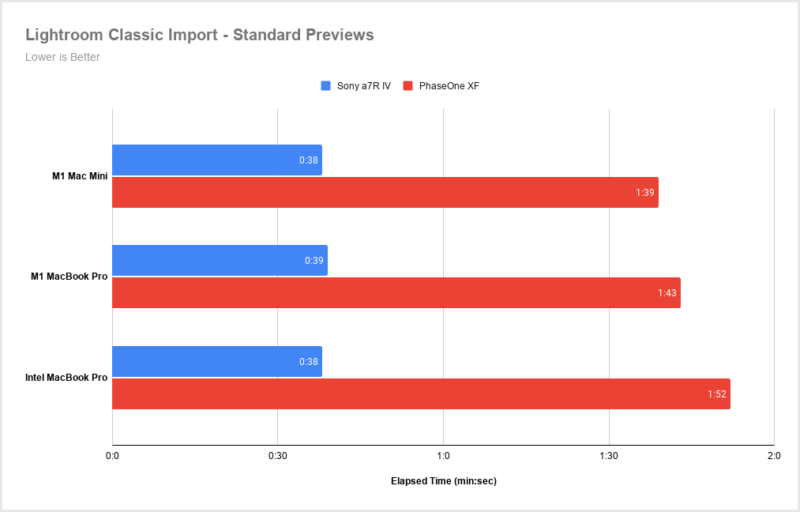Select the Intel MacBook Pro red bar

pyautogui.click(x=420, y=393)
